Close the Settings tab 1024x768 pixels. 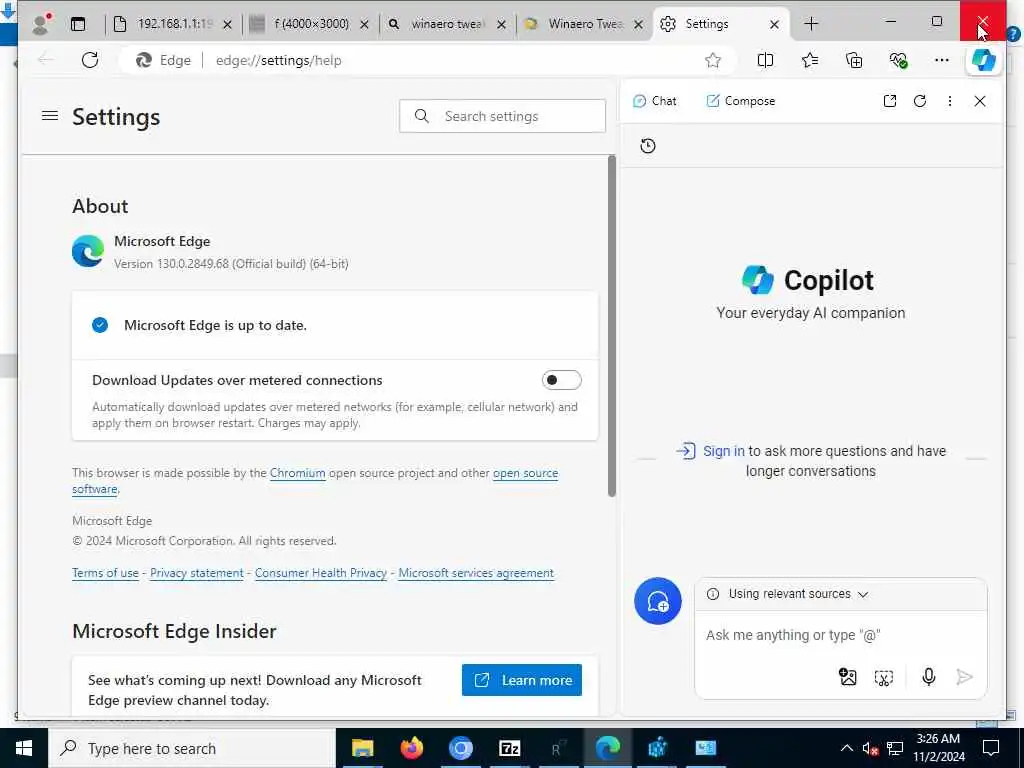774,24
